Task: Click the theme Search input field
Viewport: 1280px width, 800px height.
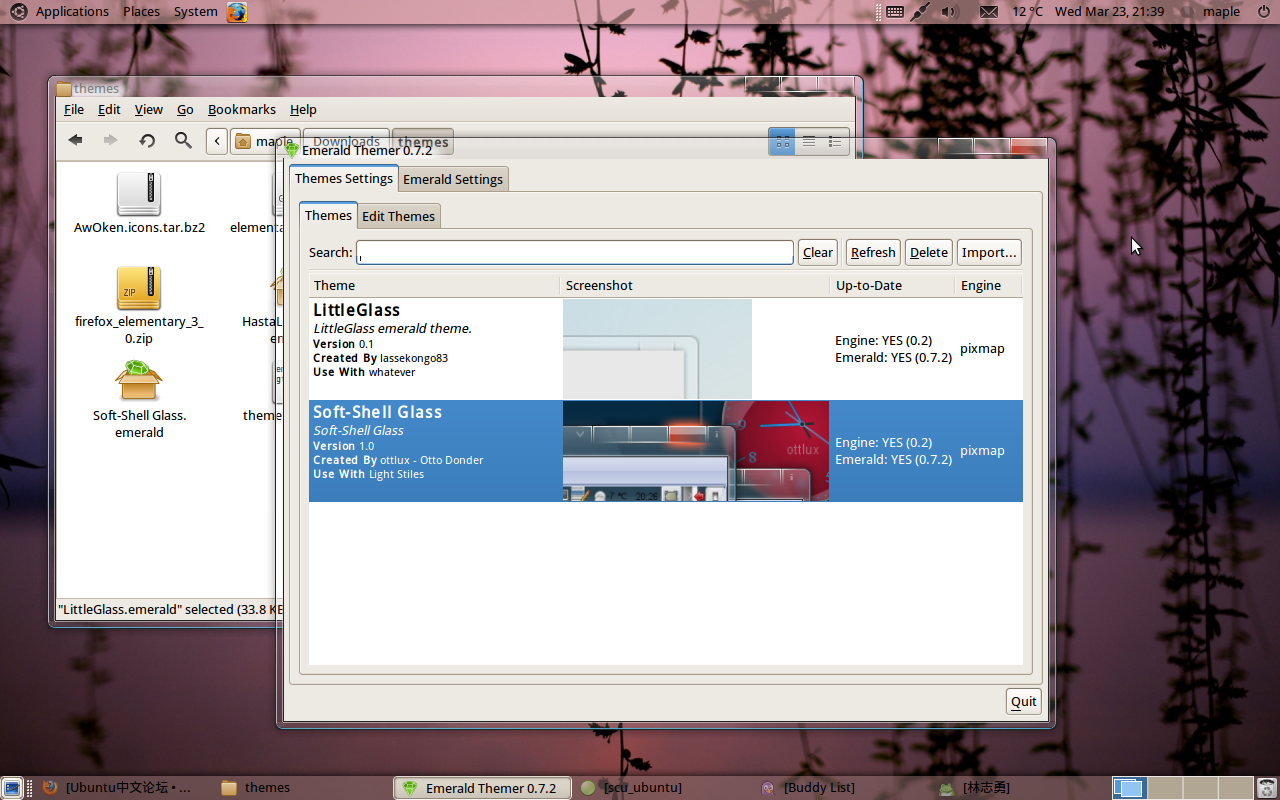Action: [x=575, y=253]
